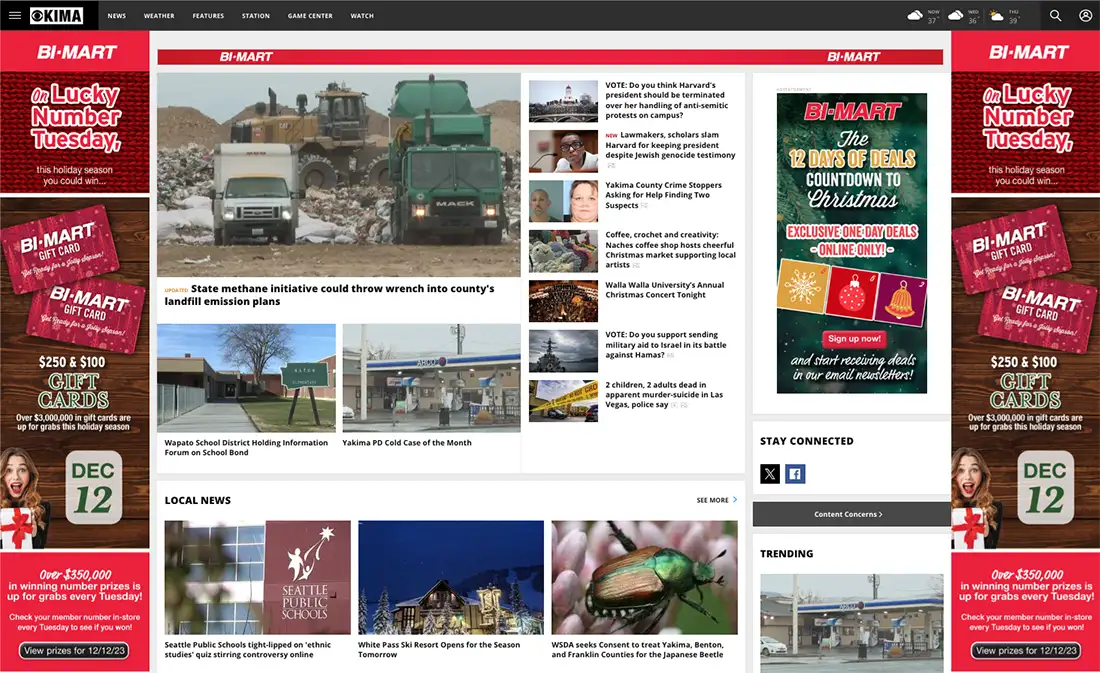Open the hamburger menu icon
1100x673 pixels.
[15, 15]
